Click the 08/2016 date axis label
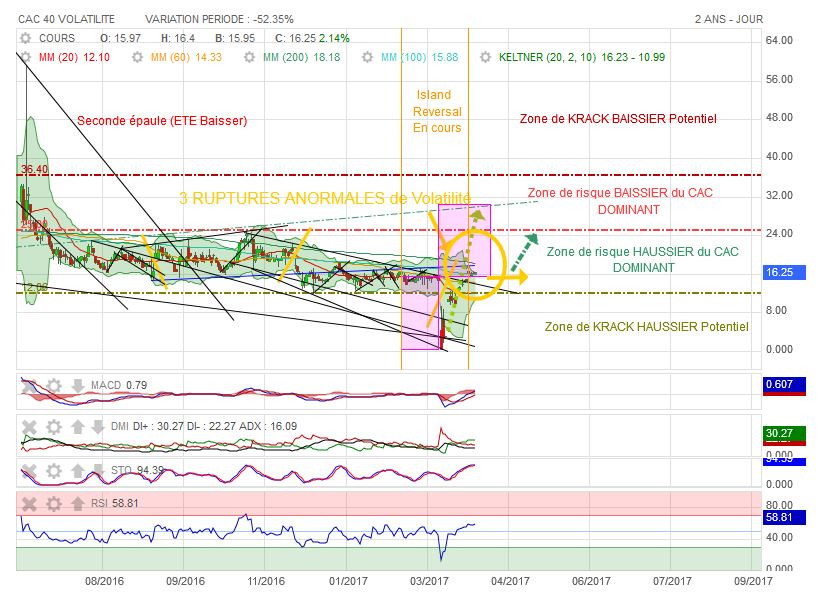The width and height of the screenshot is (825, 597). (104, 581)
